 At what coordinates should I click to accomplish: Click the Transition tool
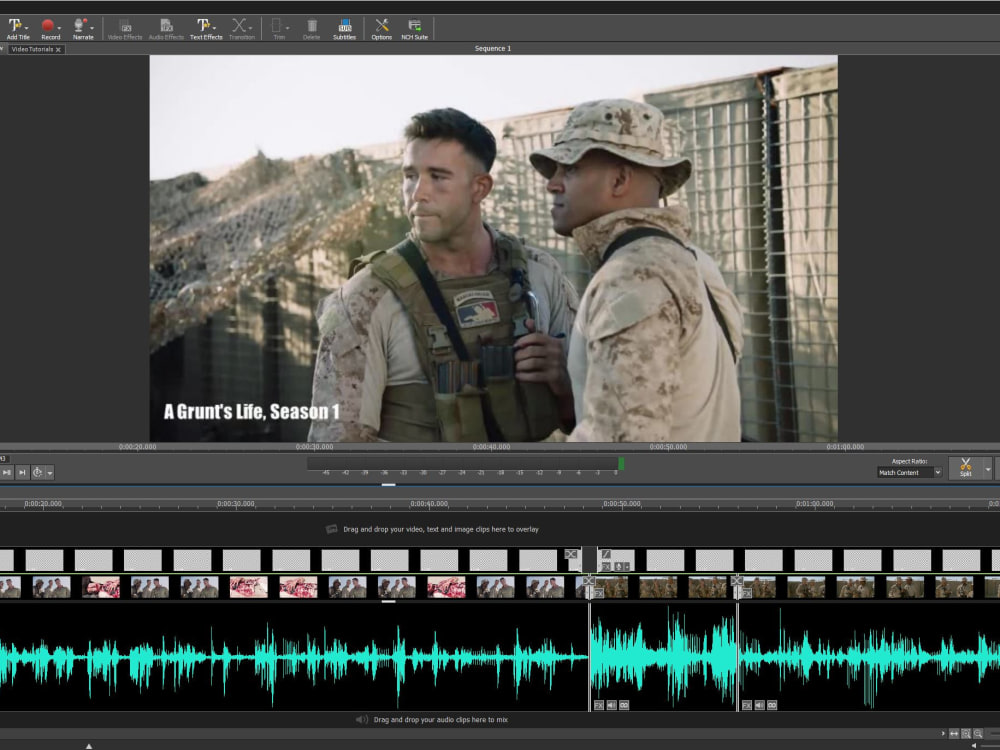tap(240, 29)
